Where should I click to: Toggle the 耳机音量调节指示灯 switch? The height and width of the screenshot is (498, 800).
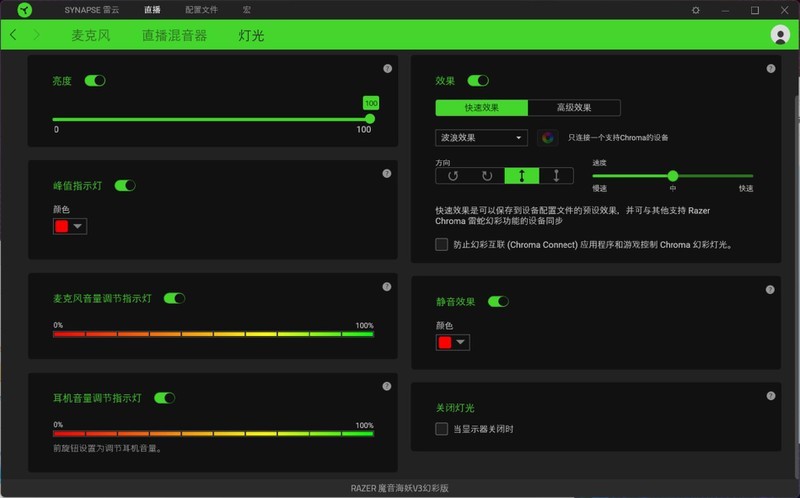(x=165, y=398)
